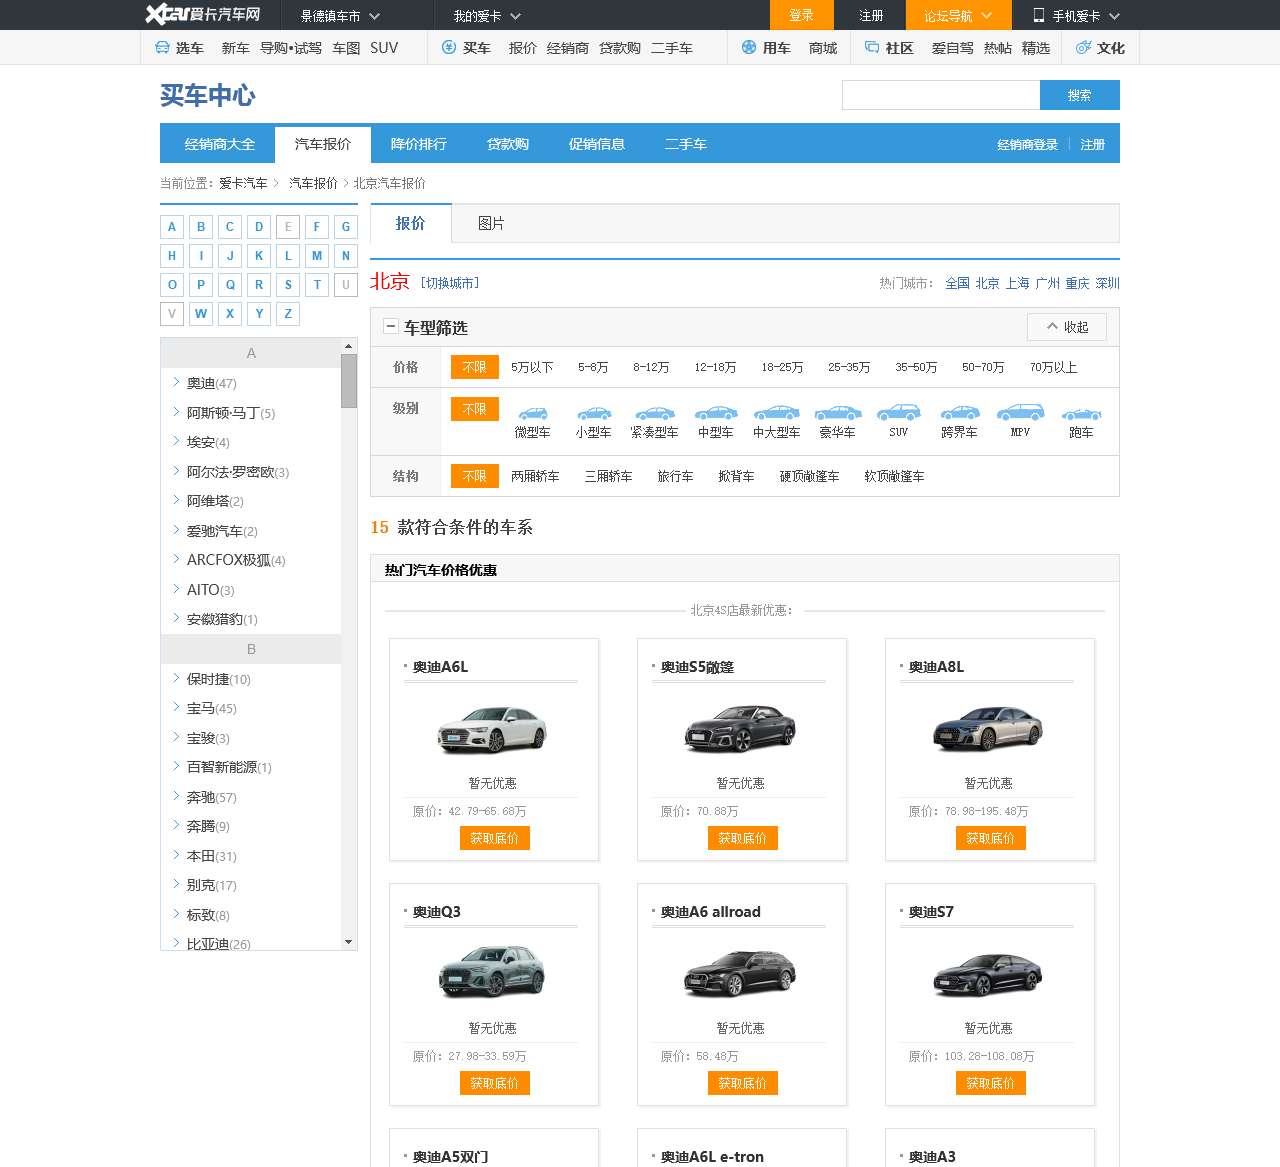This screenshot has width=1280, height=1167.
Task: Choose 上海 from hot cities
Action: pyautogui.click(x=1017, y=283)
